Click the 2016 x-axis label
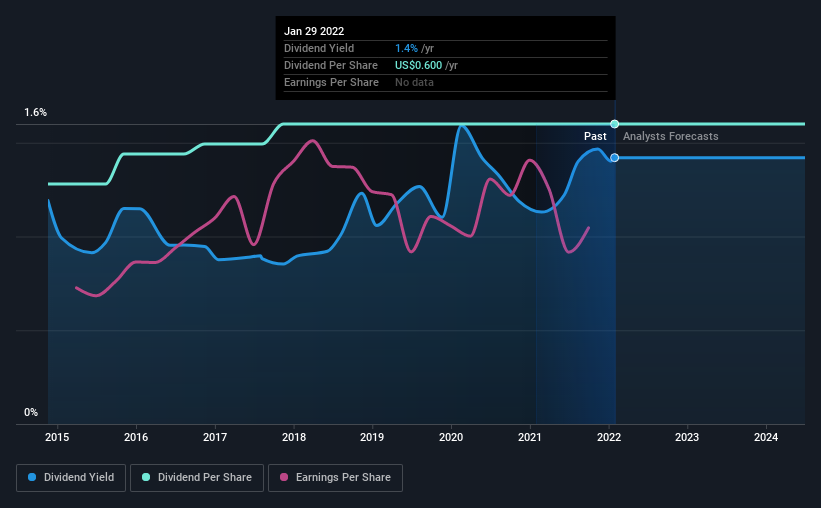 click(x=136, y=437)
